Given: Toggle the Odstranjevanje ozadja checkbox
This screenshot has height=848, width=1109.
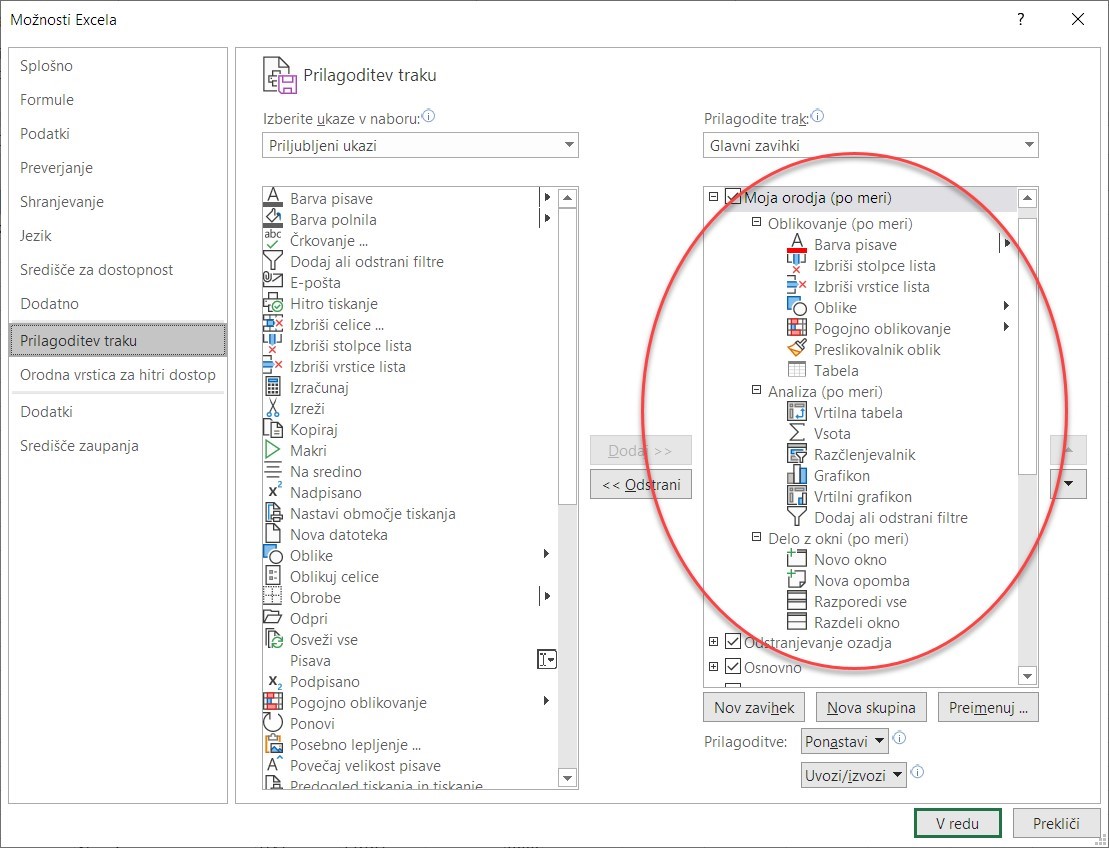Looking at the screenshot, I should point(733,642).
